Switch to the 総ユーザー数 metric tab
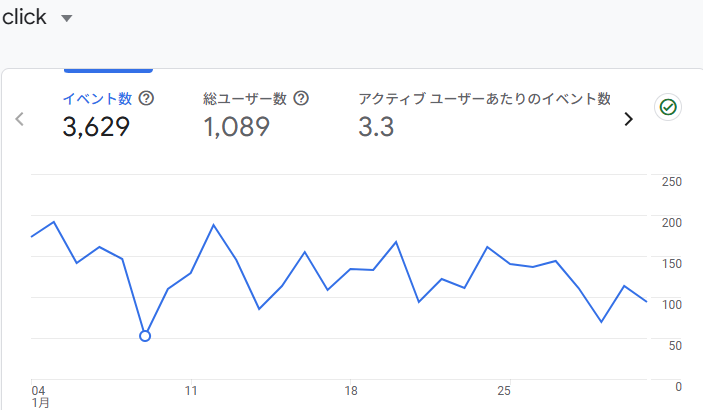The image size is (703, 410). coord(245,98)
